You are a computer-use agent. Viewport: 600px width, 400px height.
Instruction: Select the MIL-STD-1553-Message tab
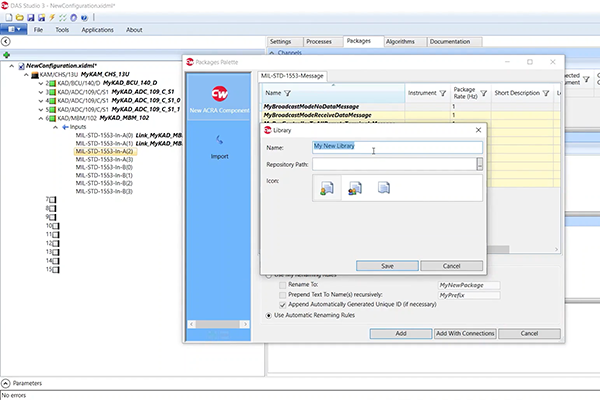pos(292,76)
